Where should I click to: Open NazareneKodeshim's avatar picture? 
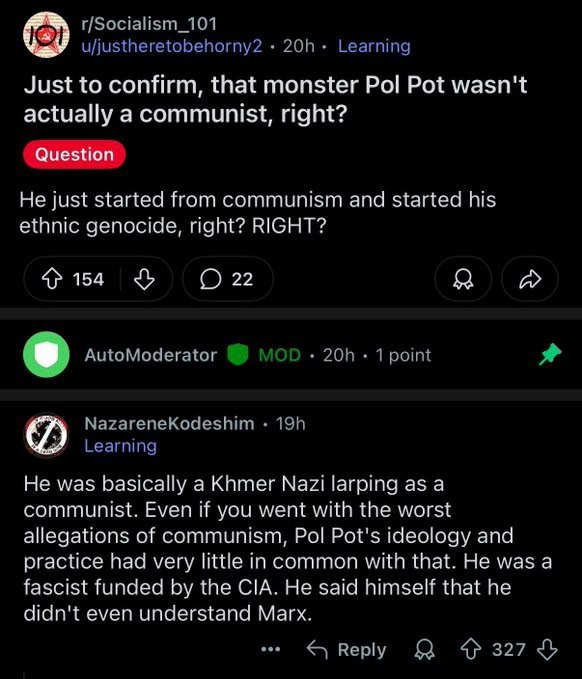pos(46,435)
